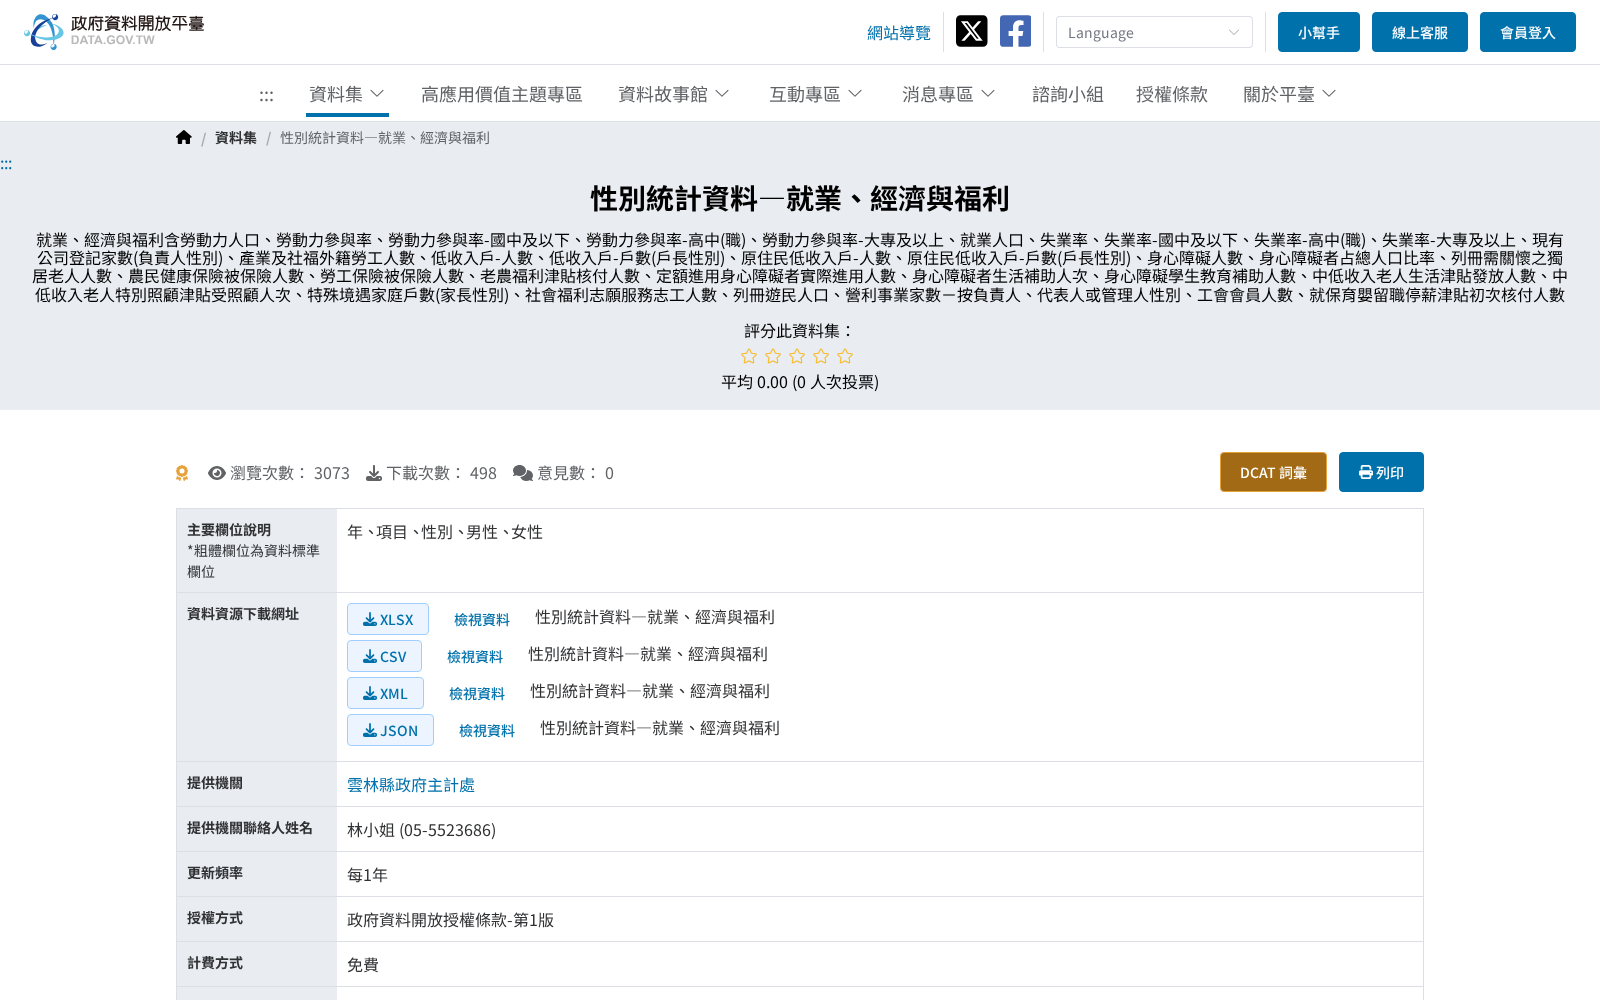Image resolution: width=1600 pixels, height=1000 pixels.
Task: Open 檢視資料 for the JSON row
Action: [487, 731]
